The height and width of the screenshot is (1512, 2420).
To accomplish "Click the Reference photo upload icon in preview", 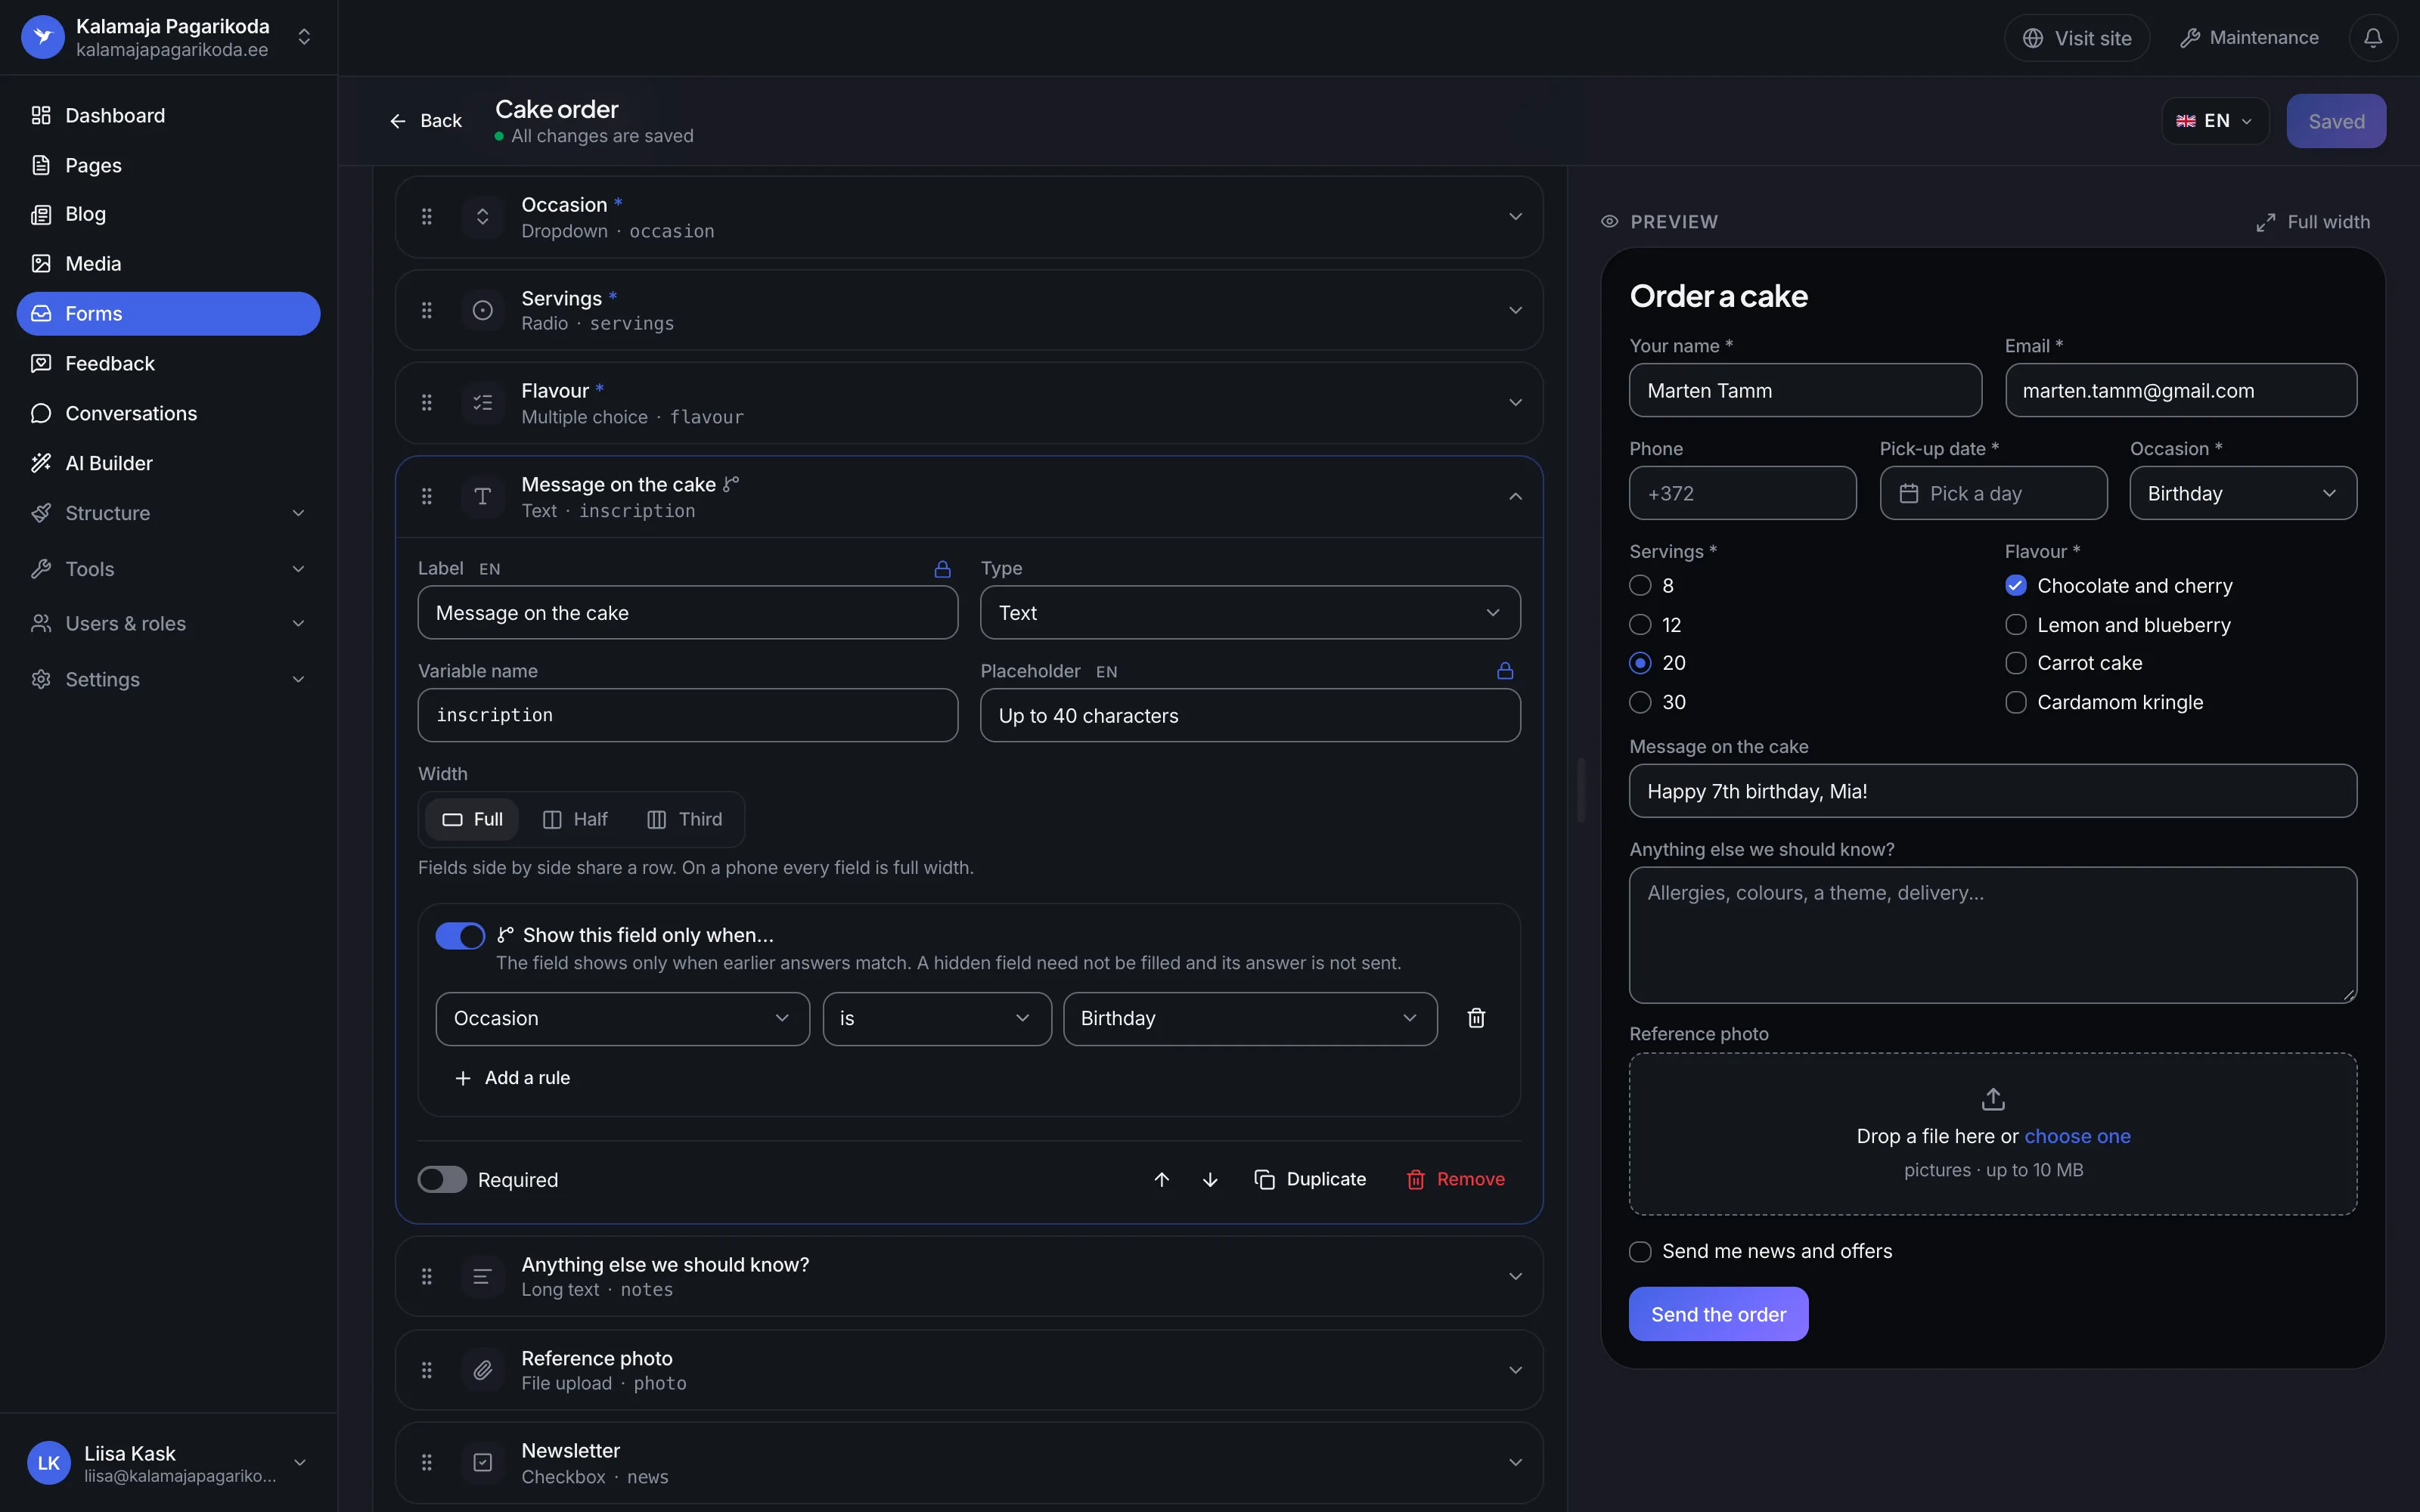I will (x=1993, y=1099).
